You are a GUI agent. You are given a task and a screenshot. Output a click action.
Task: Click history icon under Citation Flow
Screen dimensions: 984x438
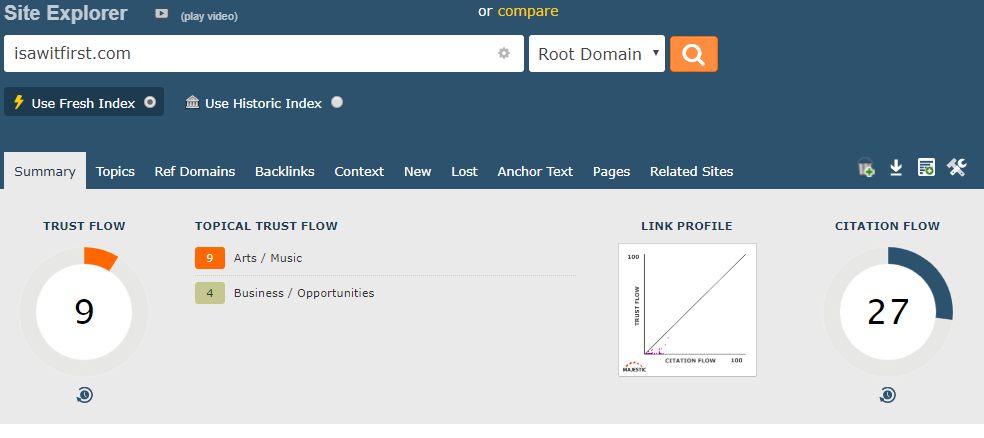click(x=887, y=395)
